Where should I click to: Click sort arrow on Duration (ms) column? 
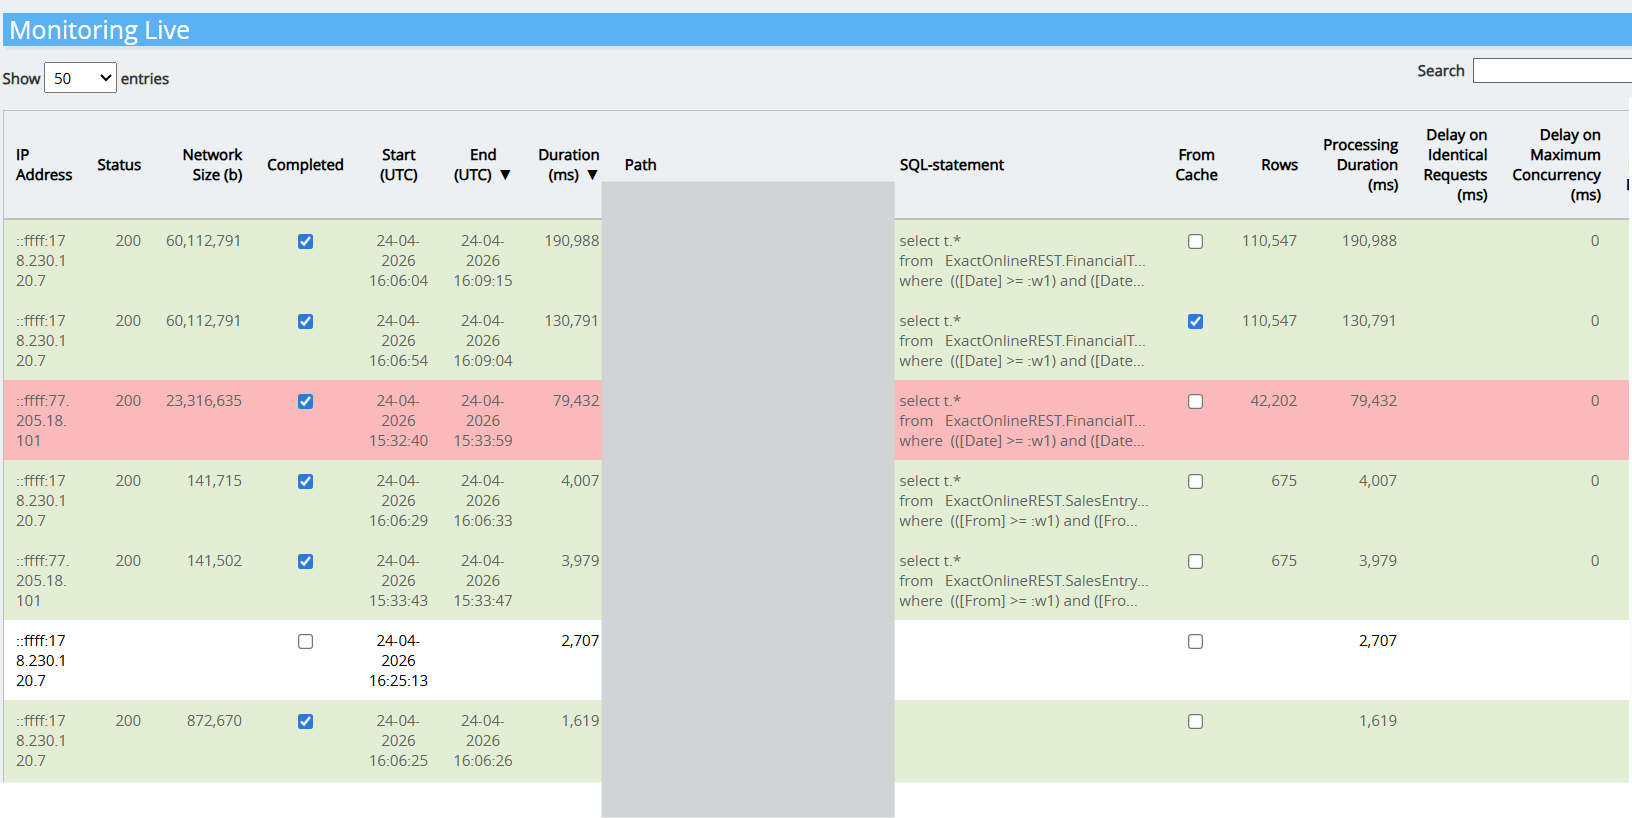pyautogui.click(x=592, y=175)
